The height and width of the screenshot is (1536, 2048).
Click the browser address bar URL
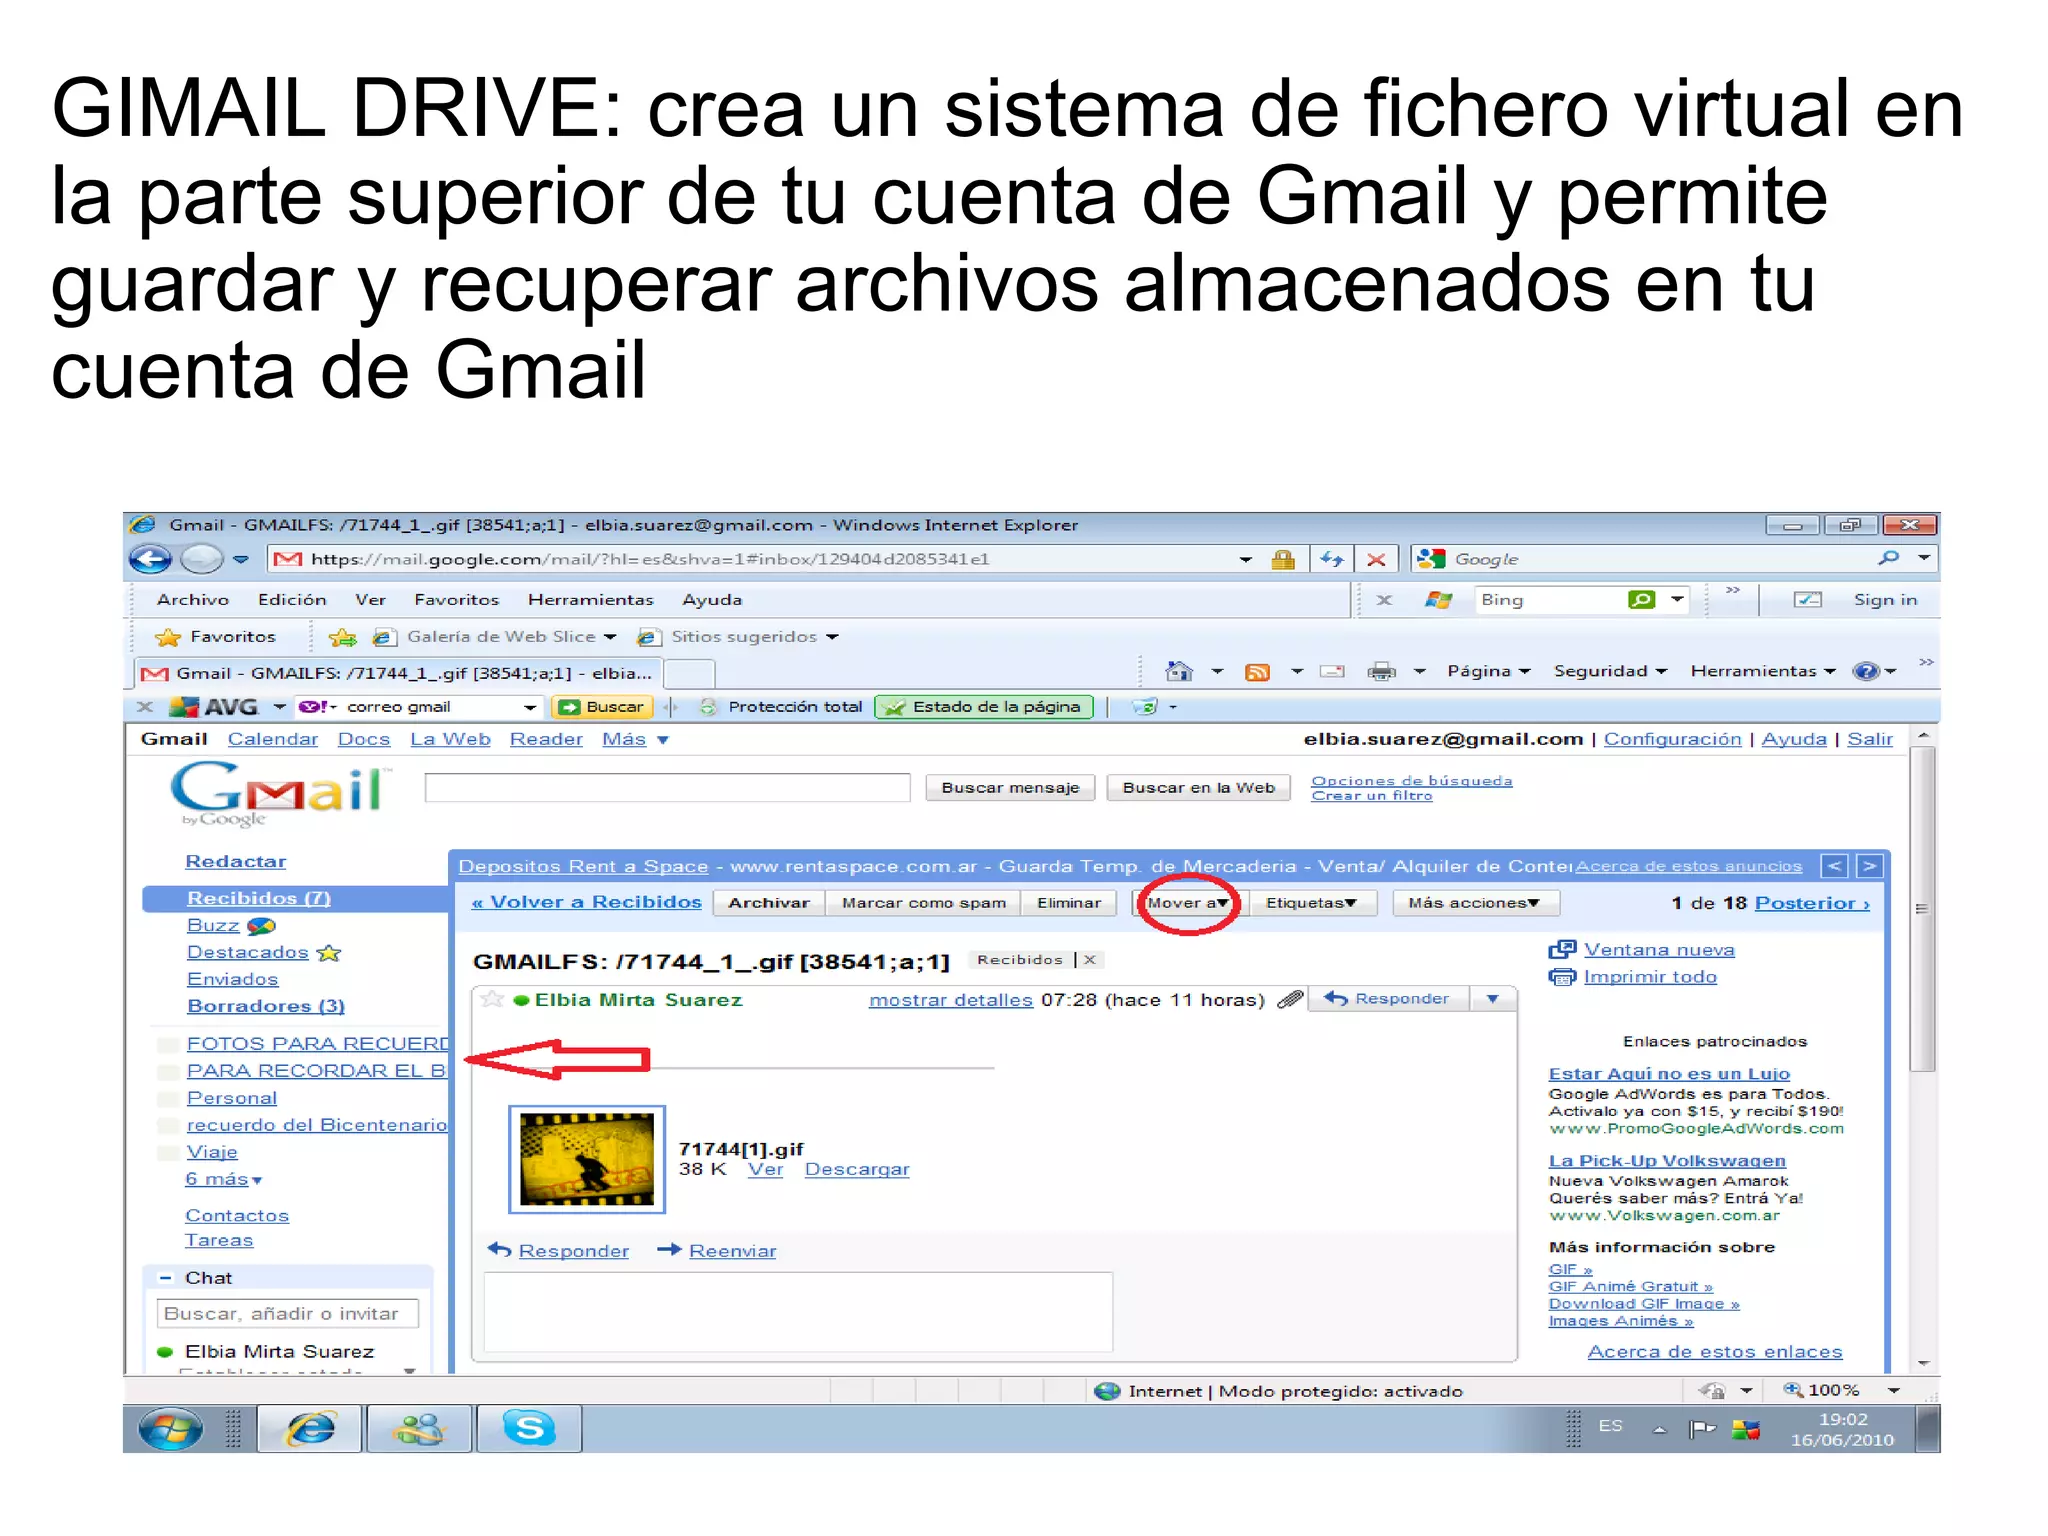(x=650, y=559)
